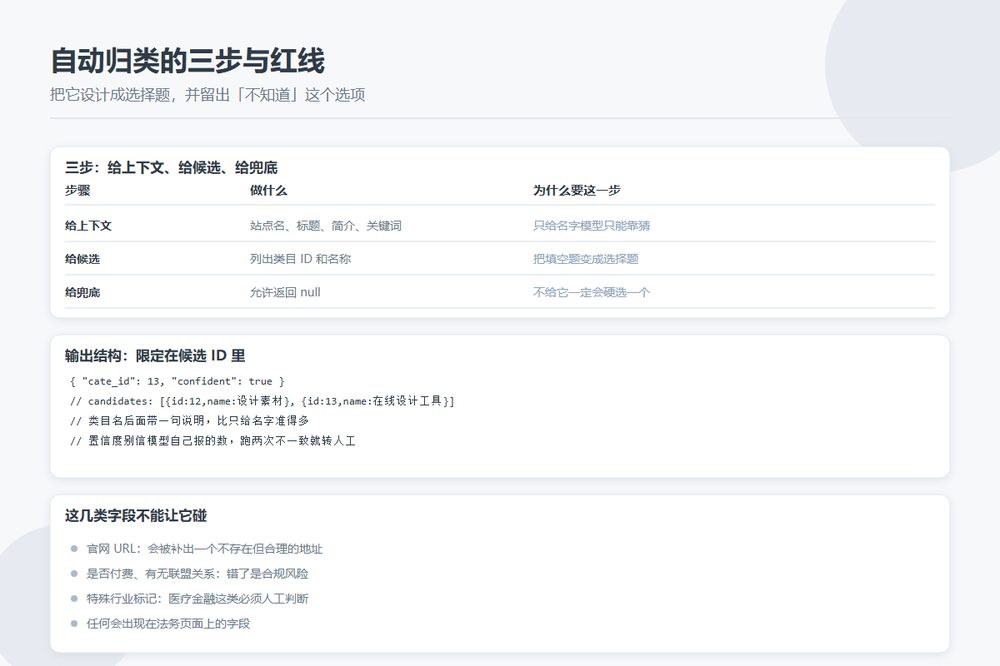Select the slide title 自动归类的三步与红线
Image resolution: width=1000 pixels, height=666 pixels.
(188, 61)
